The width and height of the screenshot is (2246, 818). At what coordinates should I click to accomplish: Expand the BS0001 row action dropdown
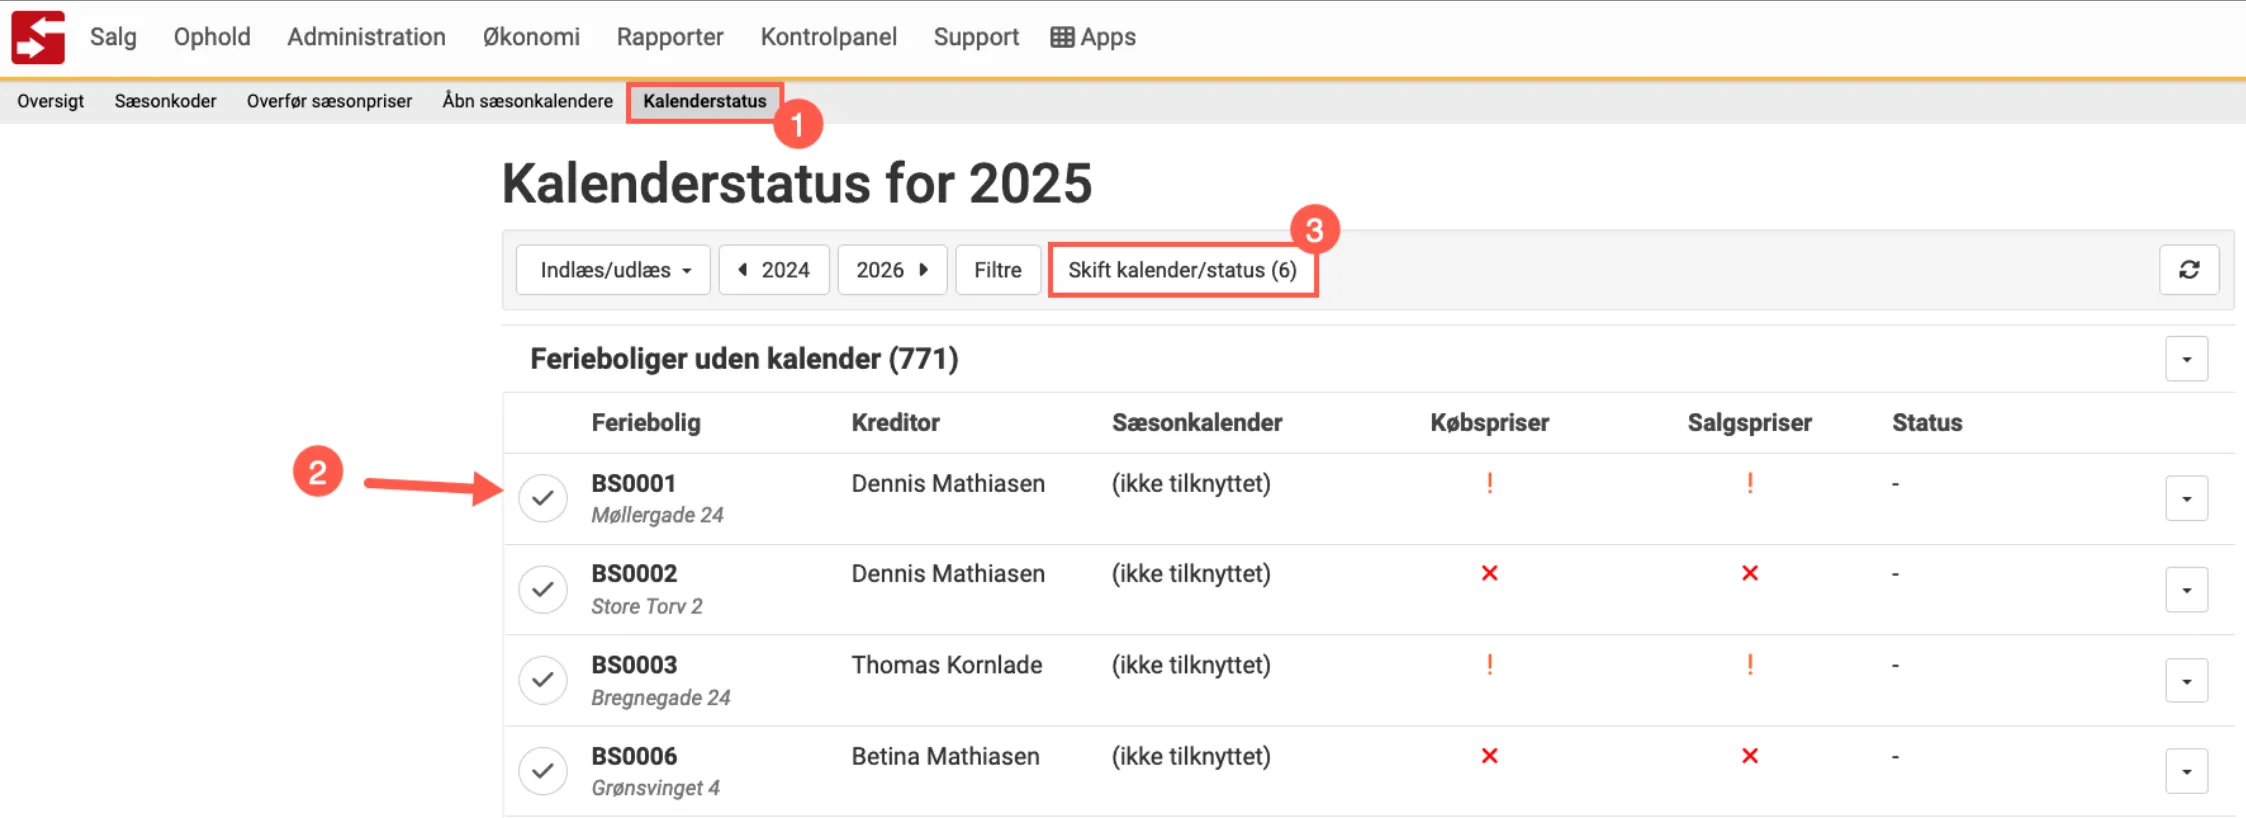click(x=2186, y=498)
